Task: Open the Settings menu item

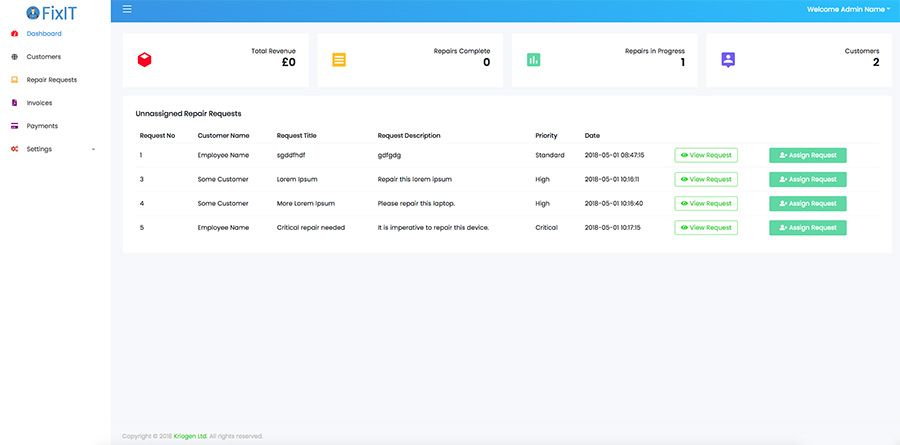Action: tap(39, 149)
